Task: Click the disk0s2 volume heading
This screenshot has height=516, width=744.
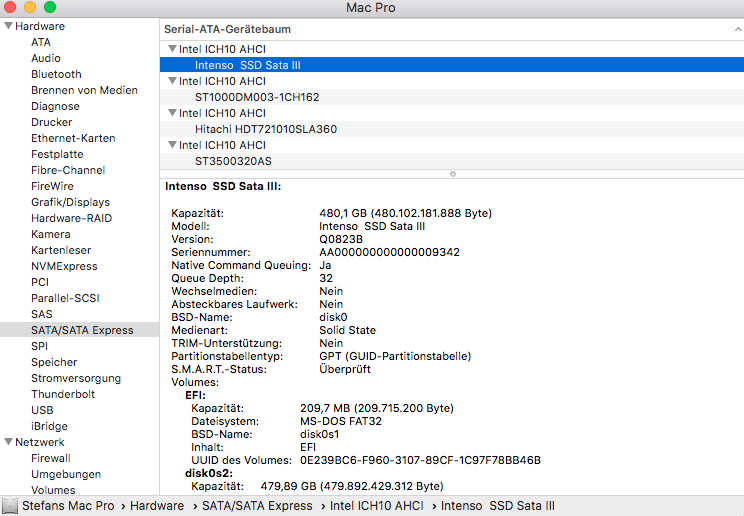Action: pos(208,473)
